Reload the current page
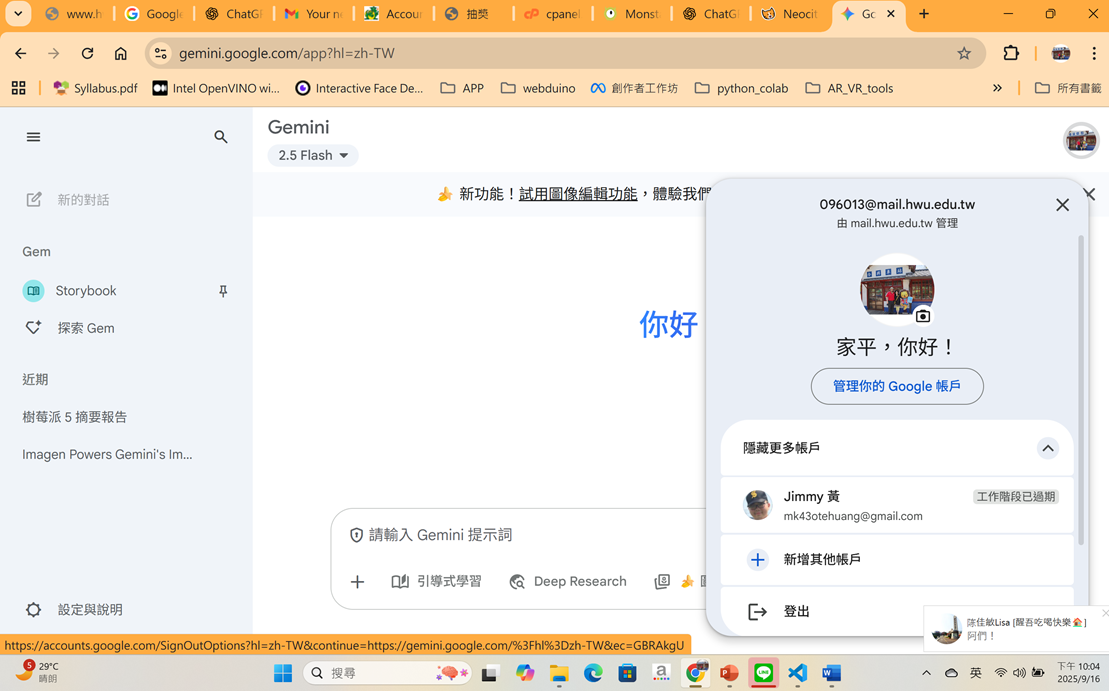The width and height of the screenshot is (1109, 691). click(x=87, y=53)
